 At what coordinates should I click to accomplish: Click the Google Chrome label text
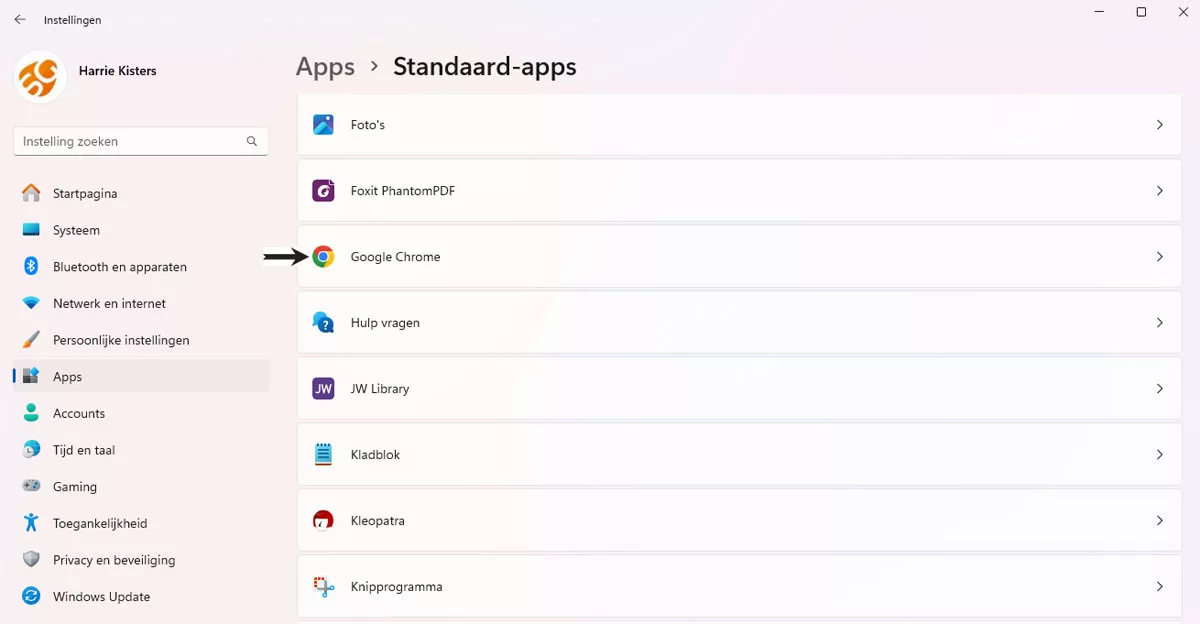coord(395,257)
